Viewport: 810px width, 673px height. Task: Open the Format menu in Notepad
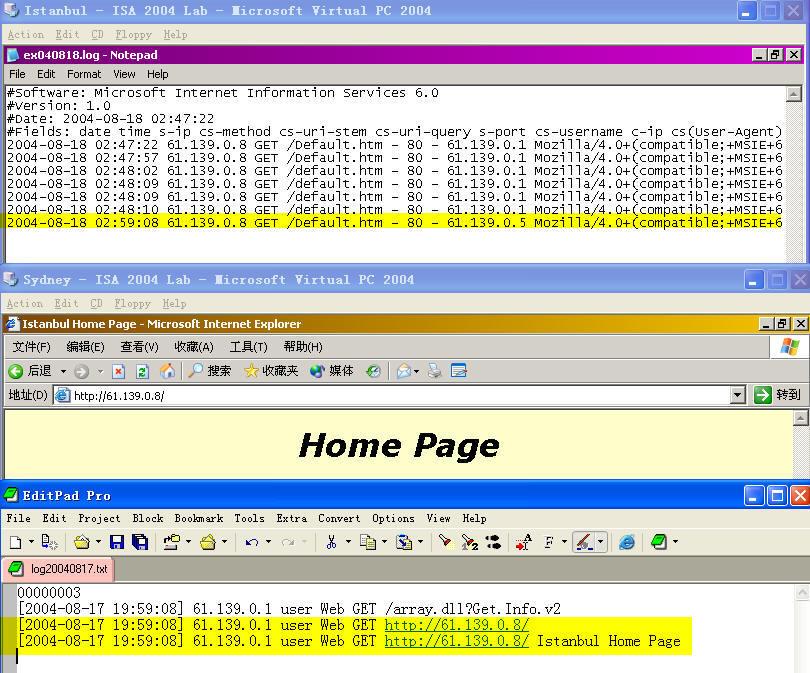[84, 74]
